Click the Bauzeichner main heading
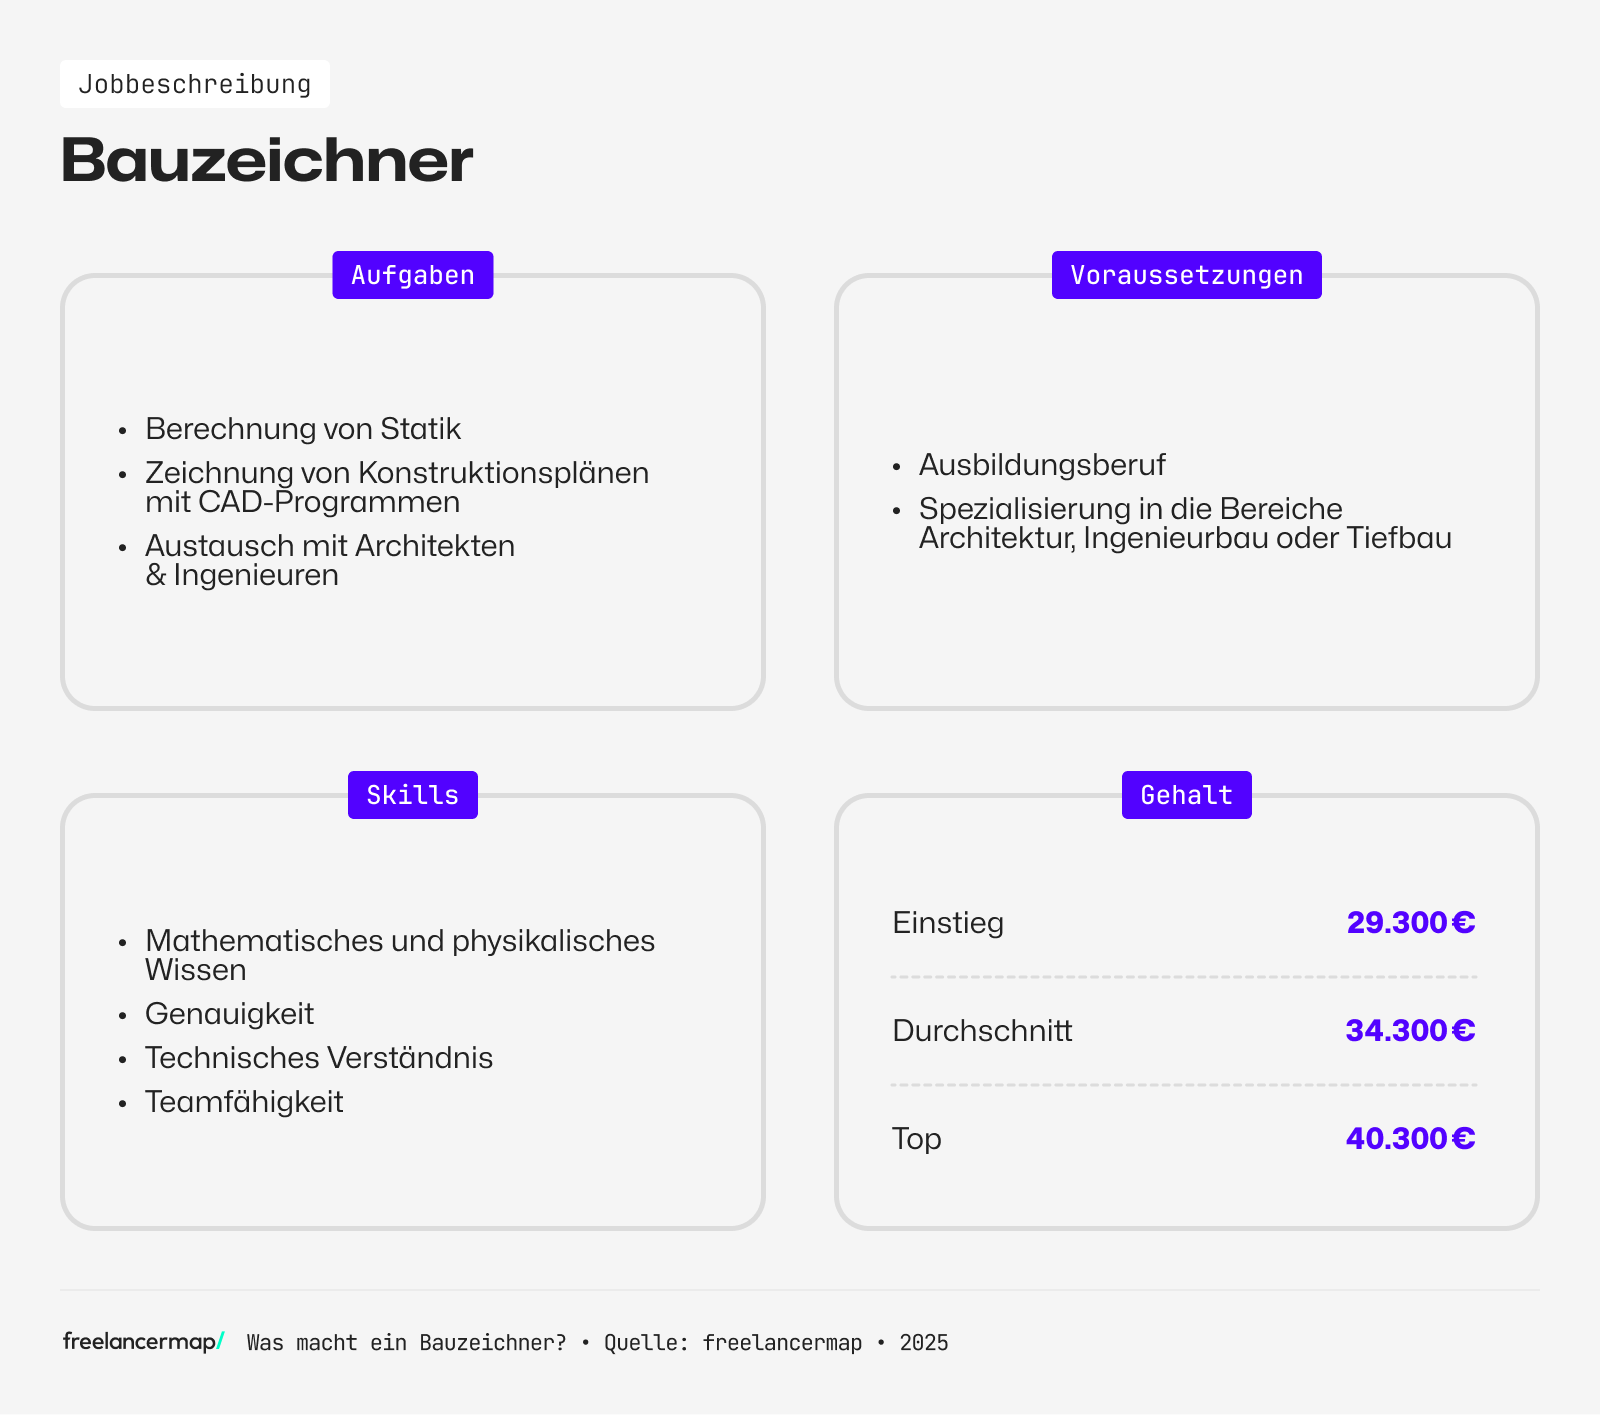This screenshot has width=1600, height=1415. pos(267,160)
